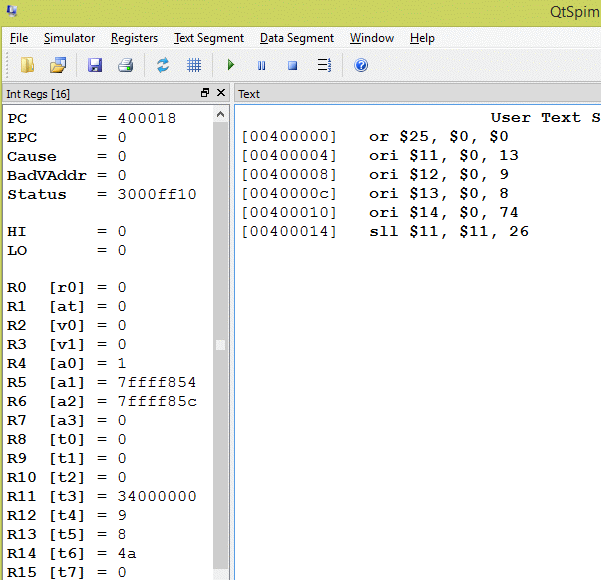Float the Int Regs panel

click(x=205, y=93)
